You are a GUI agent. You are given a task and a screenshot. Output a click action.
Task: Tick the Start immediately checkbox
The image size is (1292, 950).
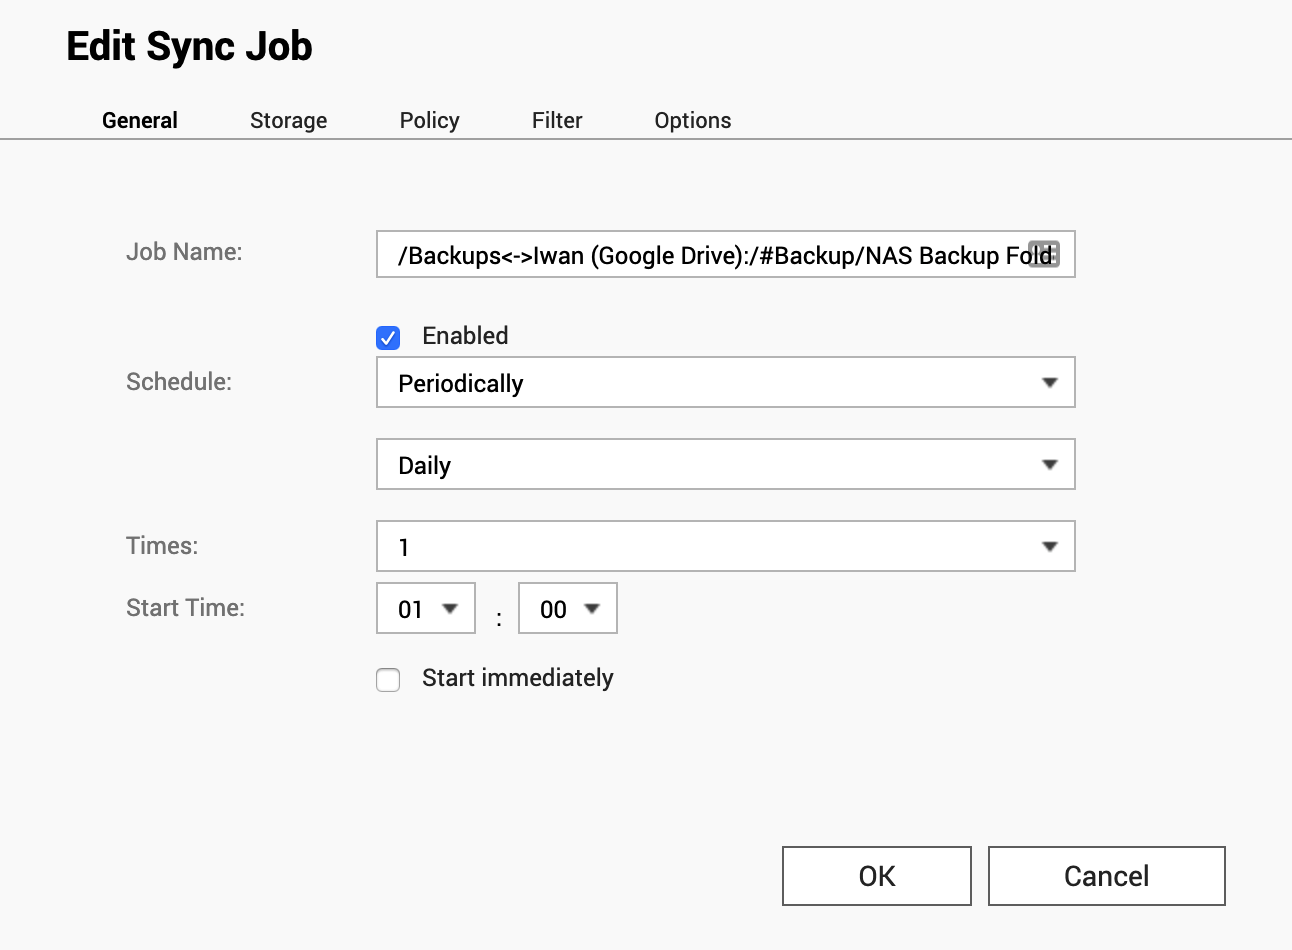click(x=388, y=680)
